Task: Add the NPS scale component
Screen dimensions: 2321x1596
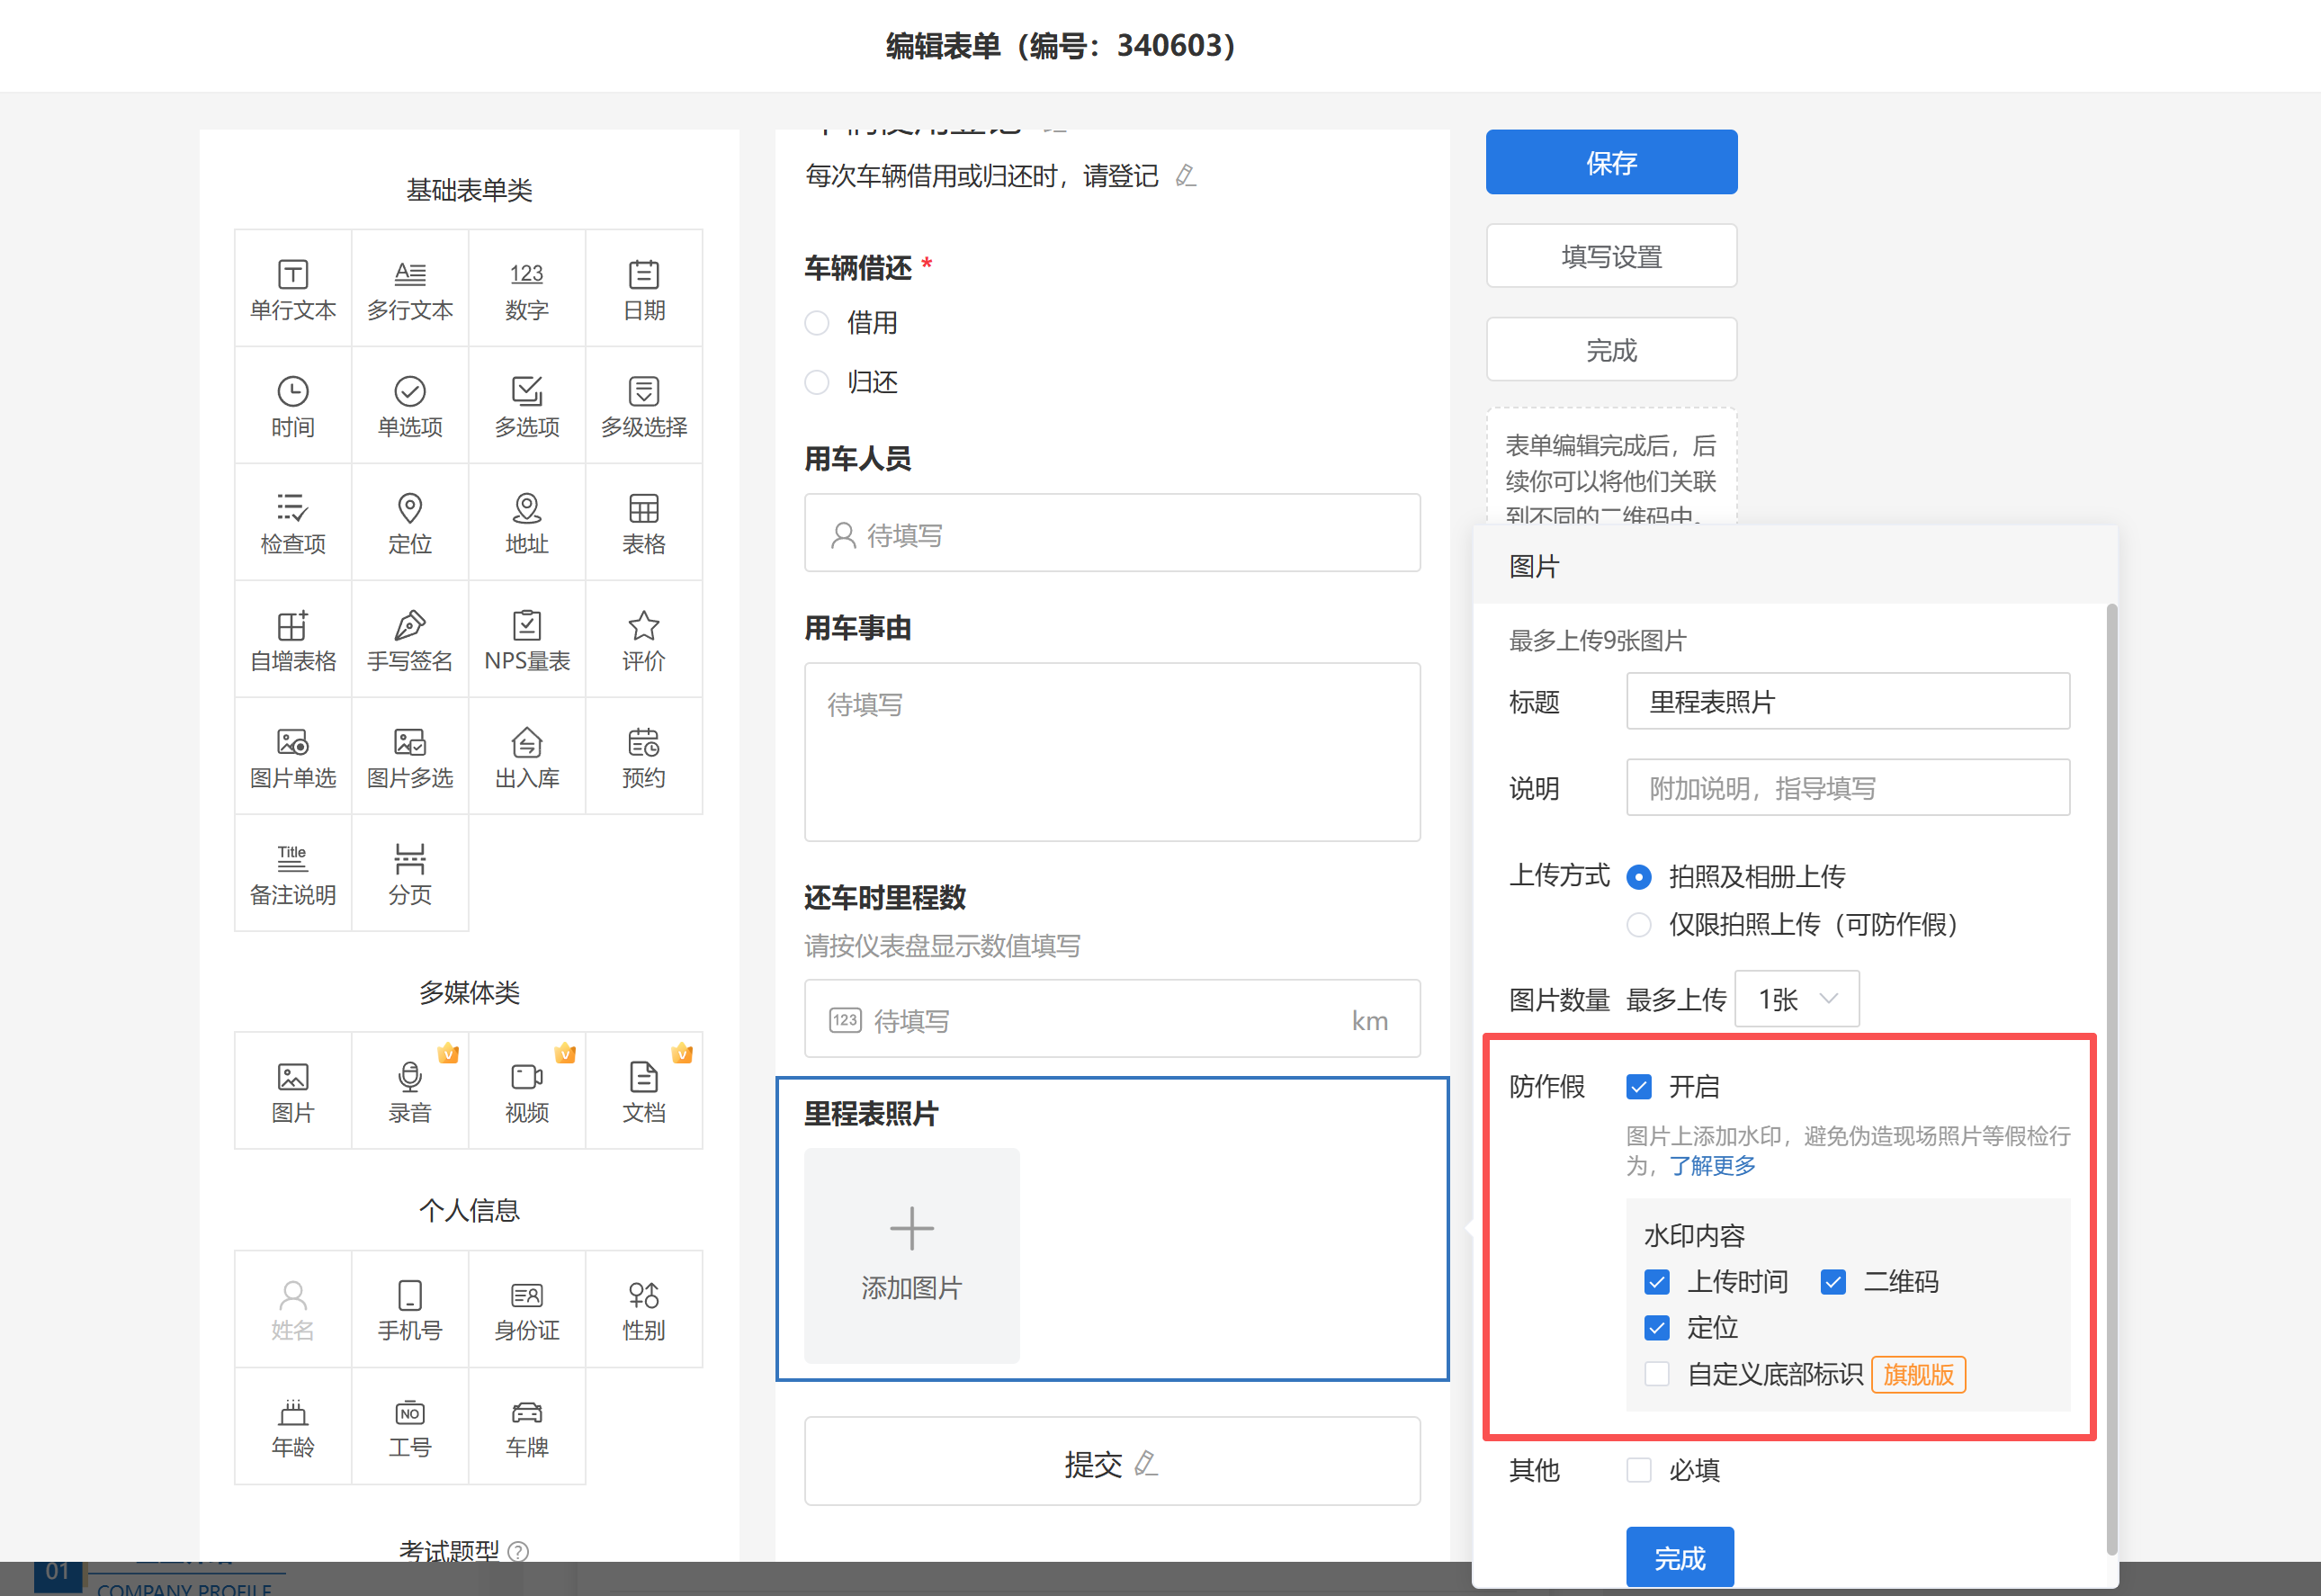Action: [526, 640]
